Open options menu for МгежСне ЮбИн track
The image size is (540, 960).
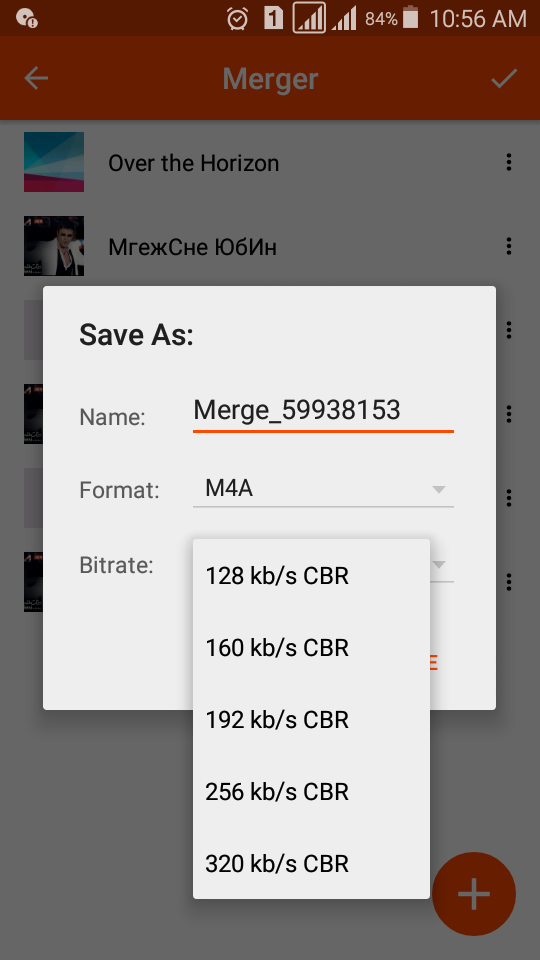click(509, 246)
